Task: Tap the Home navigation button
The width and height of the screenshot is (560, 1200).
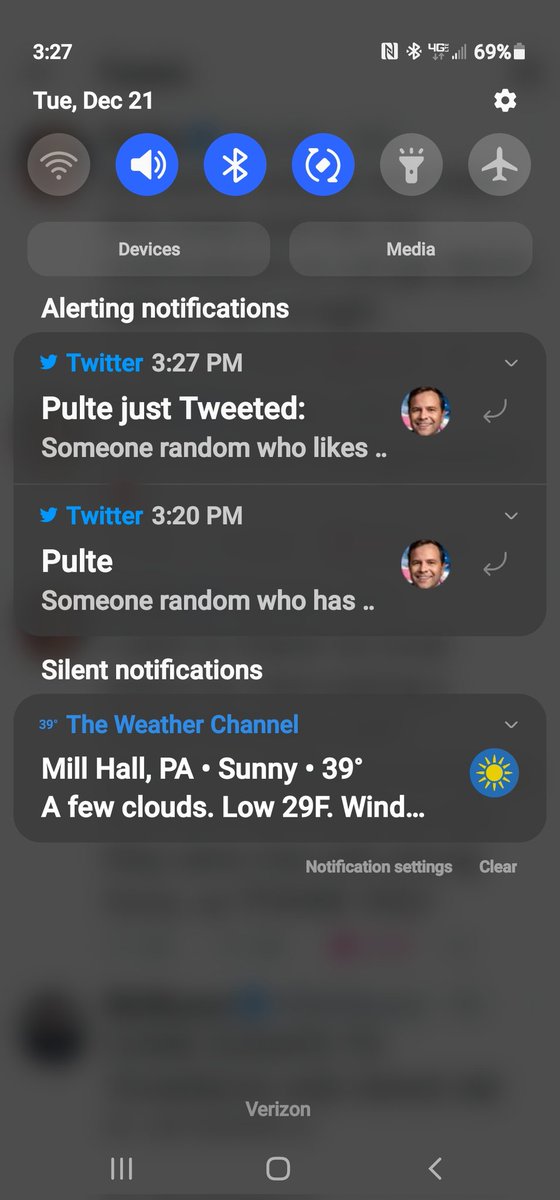Action: (278, 1168)
